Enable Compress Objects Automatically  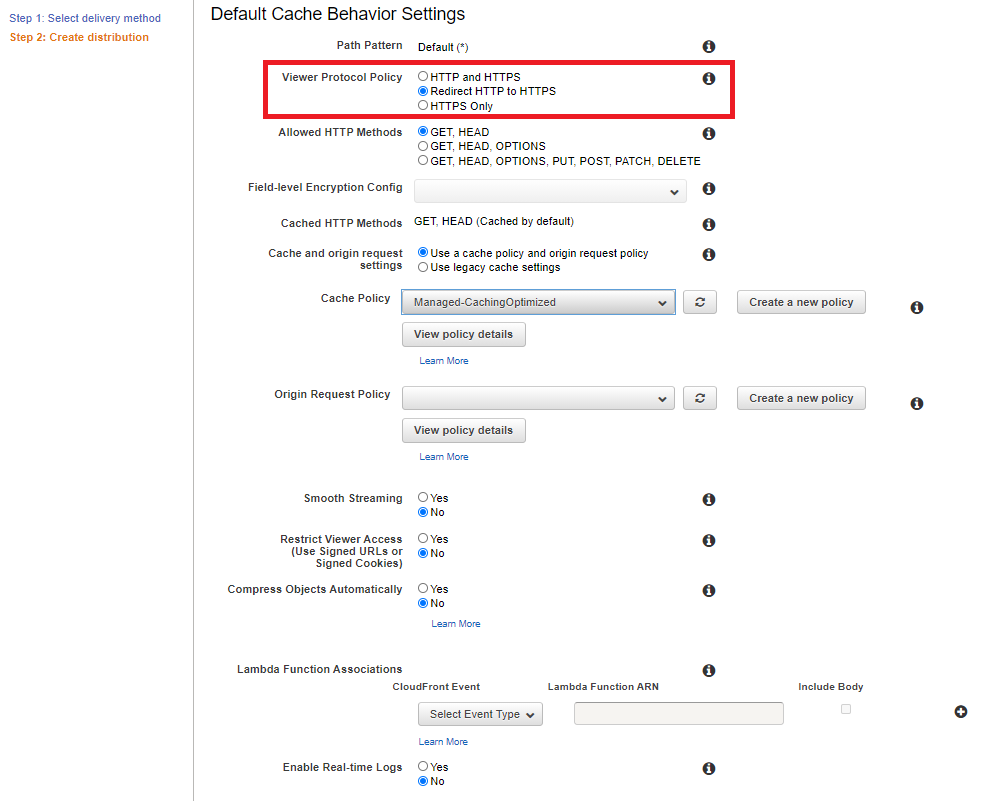pyautogui.click(x=422, y=589)
